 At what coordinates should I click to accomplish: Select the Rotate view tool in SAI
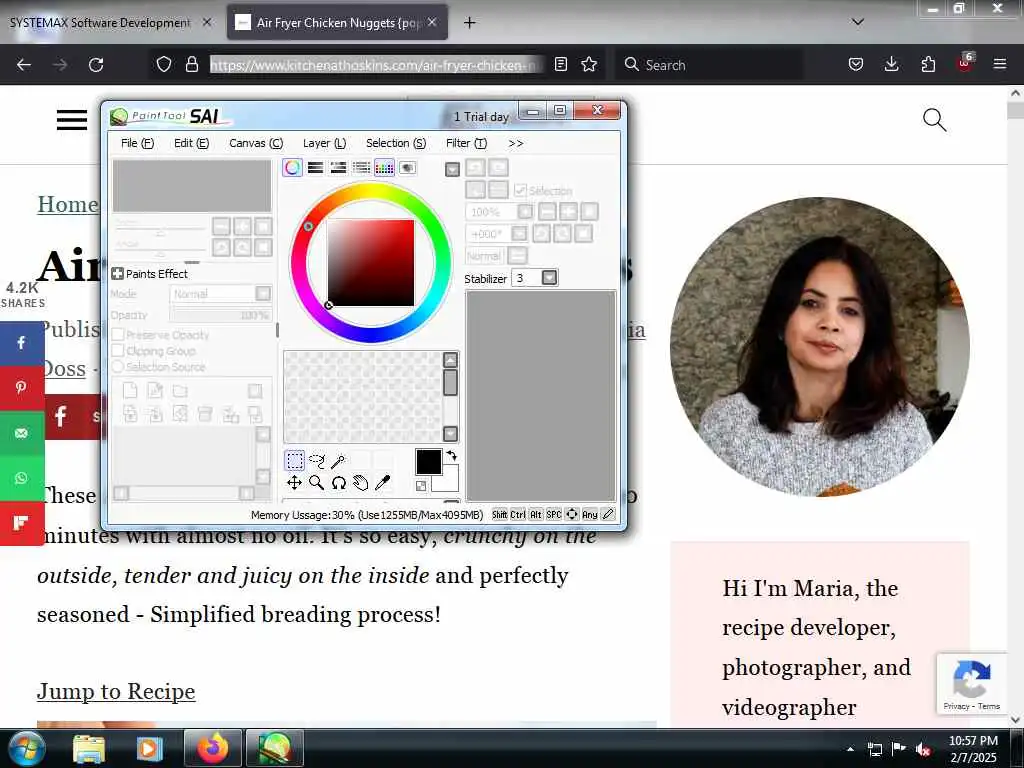click(x=338, y=483)
